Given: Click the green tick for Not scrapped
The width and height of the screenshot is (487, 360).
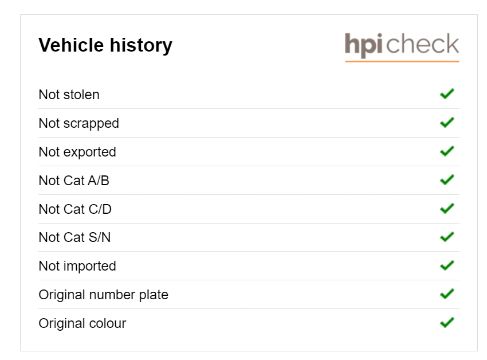Looking at the screenshot, I should click(x=447, y=123).
